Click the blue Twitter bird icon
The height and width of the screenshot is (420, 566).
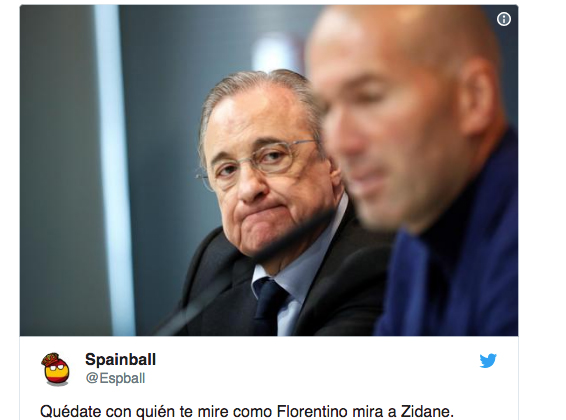488,360
